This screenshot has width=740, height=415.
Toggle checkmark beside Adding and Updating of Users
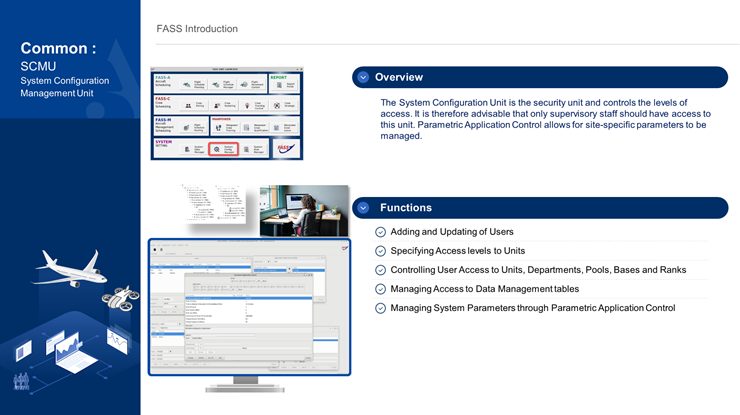point(380,232)
